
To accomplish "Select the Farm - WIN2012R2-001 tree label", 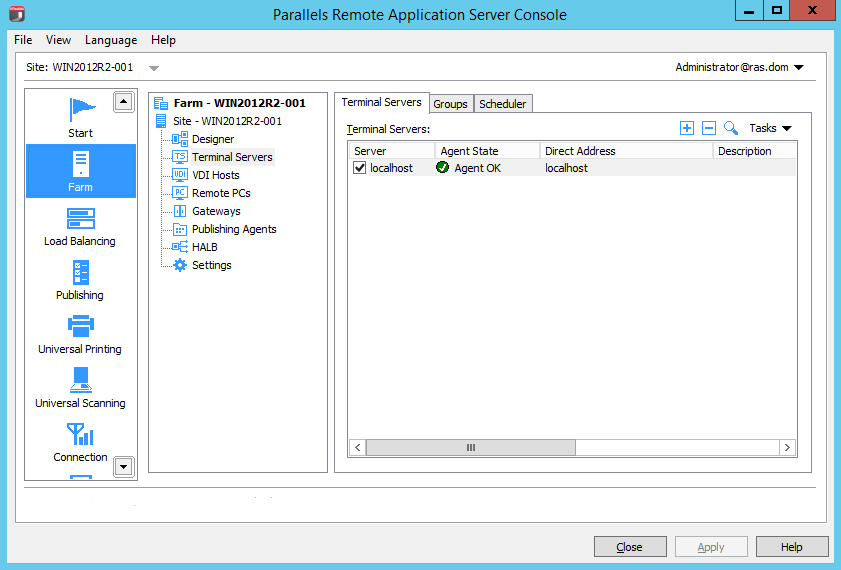I will tap(240, 103).
